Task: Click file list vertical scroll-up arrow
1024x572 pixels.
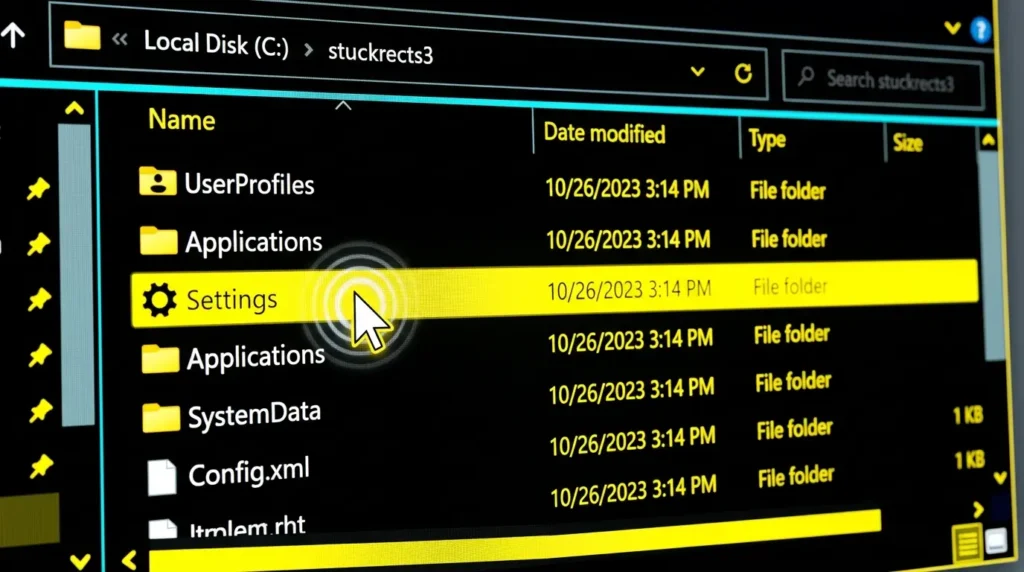Action: coord(989,140)
